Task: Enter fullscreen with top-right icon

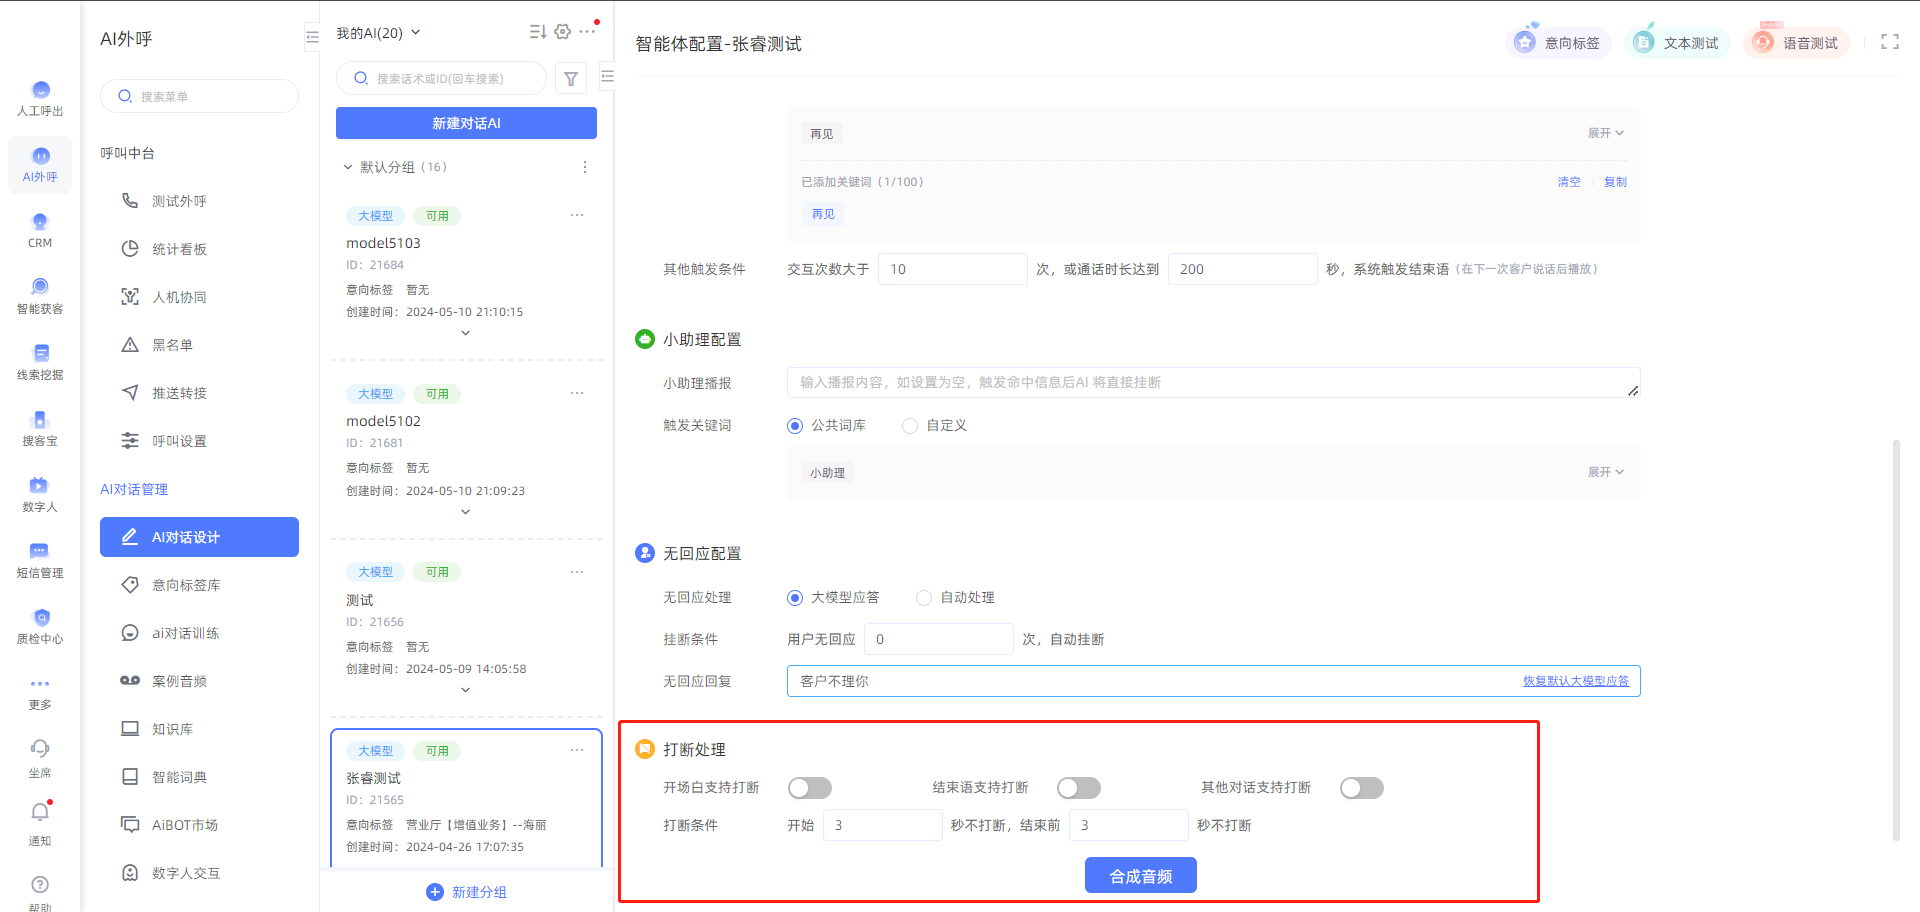Action: [1890, 42]
